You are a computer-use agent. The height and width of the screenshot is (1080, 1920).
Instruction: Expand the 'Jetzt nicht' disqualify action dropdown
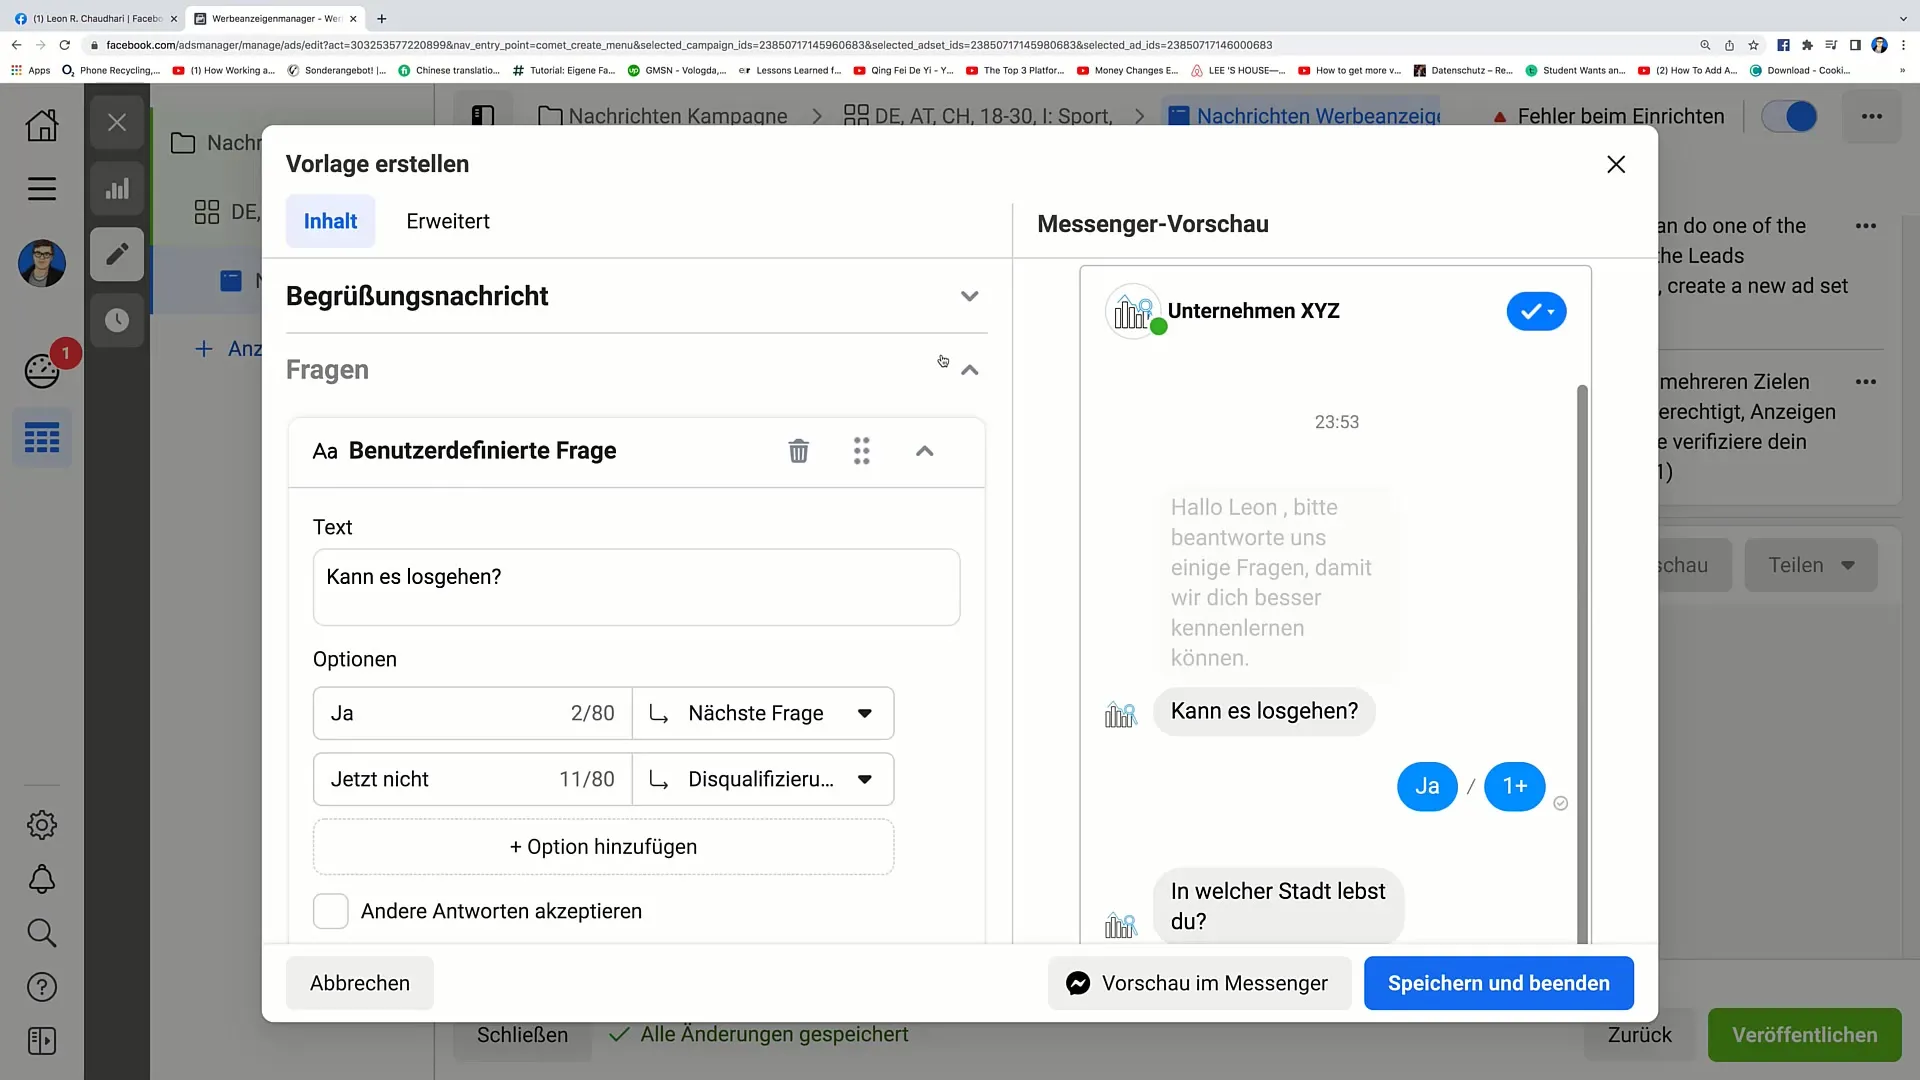pos(865,779)
